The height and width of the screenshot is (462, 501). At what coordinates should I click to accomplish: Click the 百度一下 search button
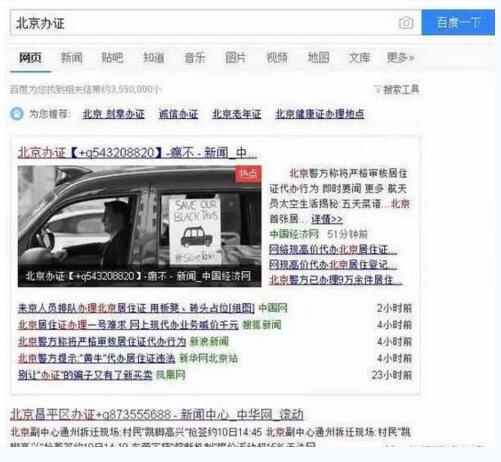pyautogui.click(x=458, y=23)
